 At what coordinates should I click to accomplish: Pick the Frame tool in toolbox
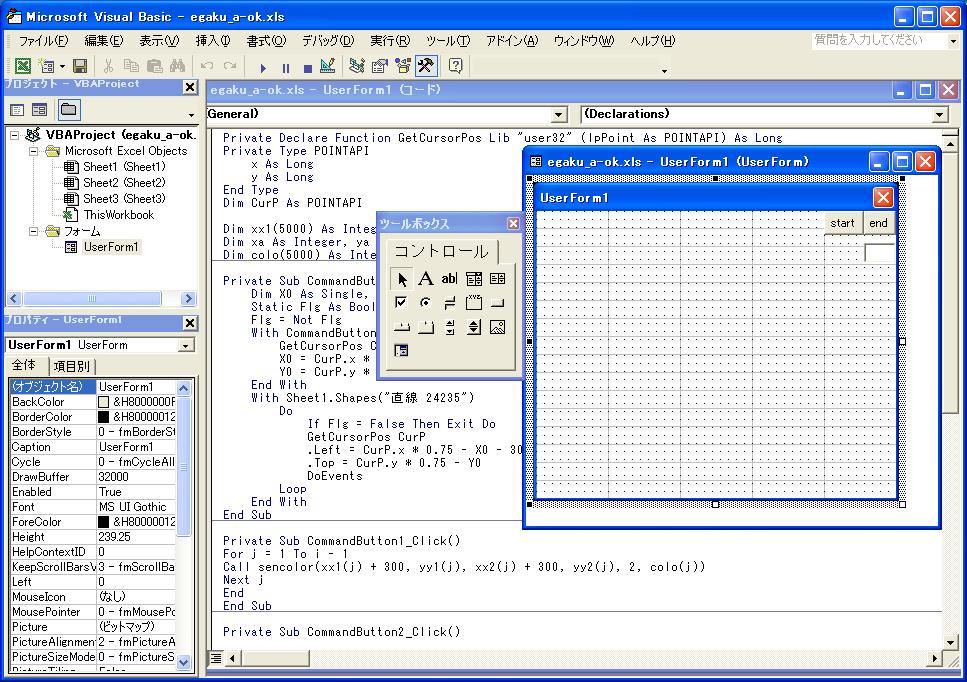coord(474,303)
